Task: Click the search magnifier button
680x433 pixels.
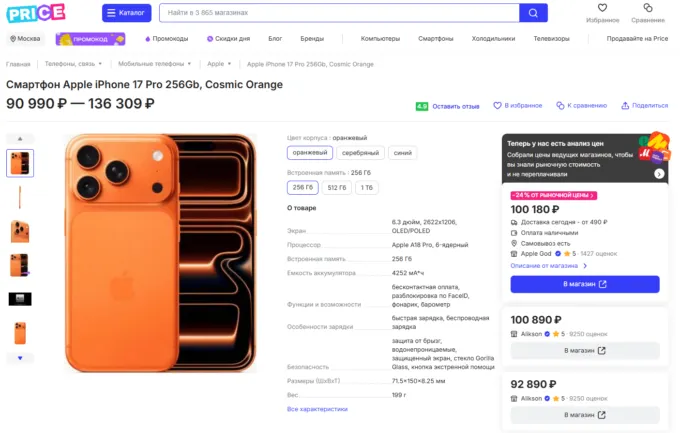Action: click(533, 13)
